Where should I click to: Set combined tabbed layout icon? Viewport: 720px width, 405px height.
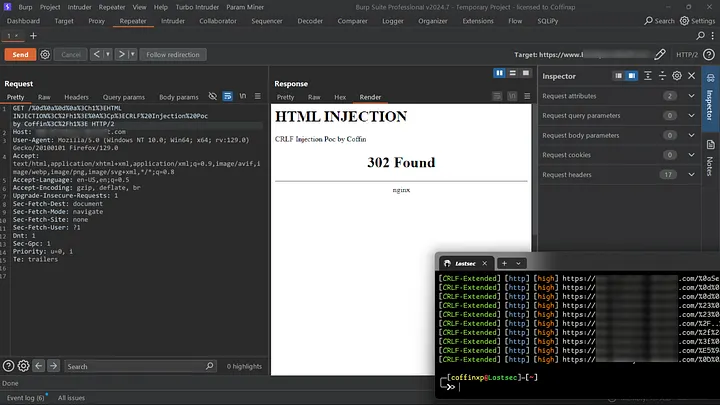tap(526, 73)
